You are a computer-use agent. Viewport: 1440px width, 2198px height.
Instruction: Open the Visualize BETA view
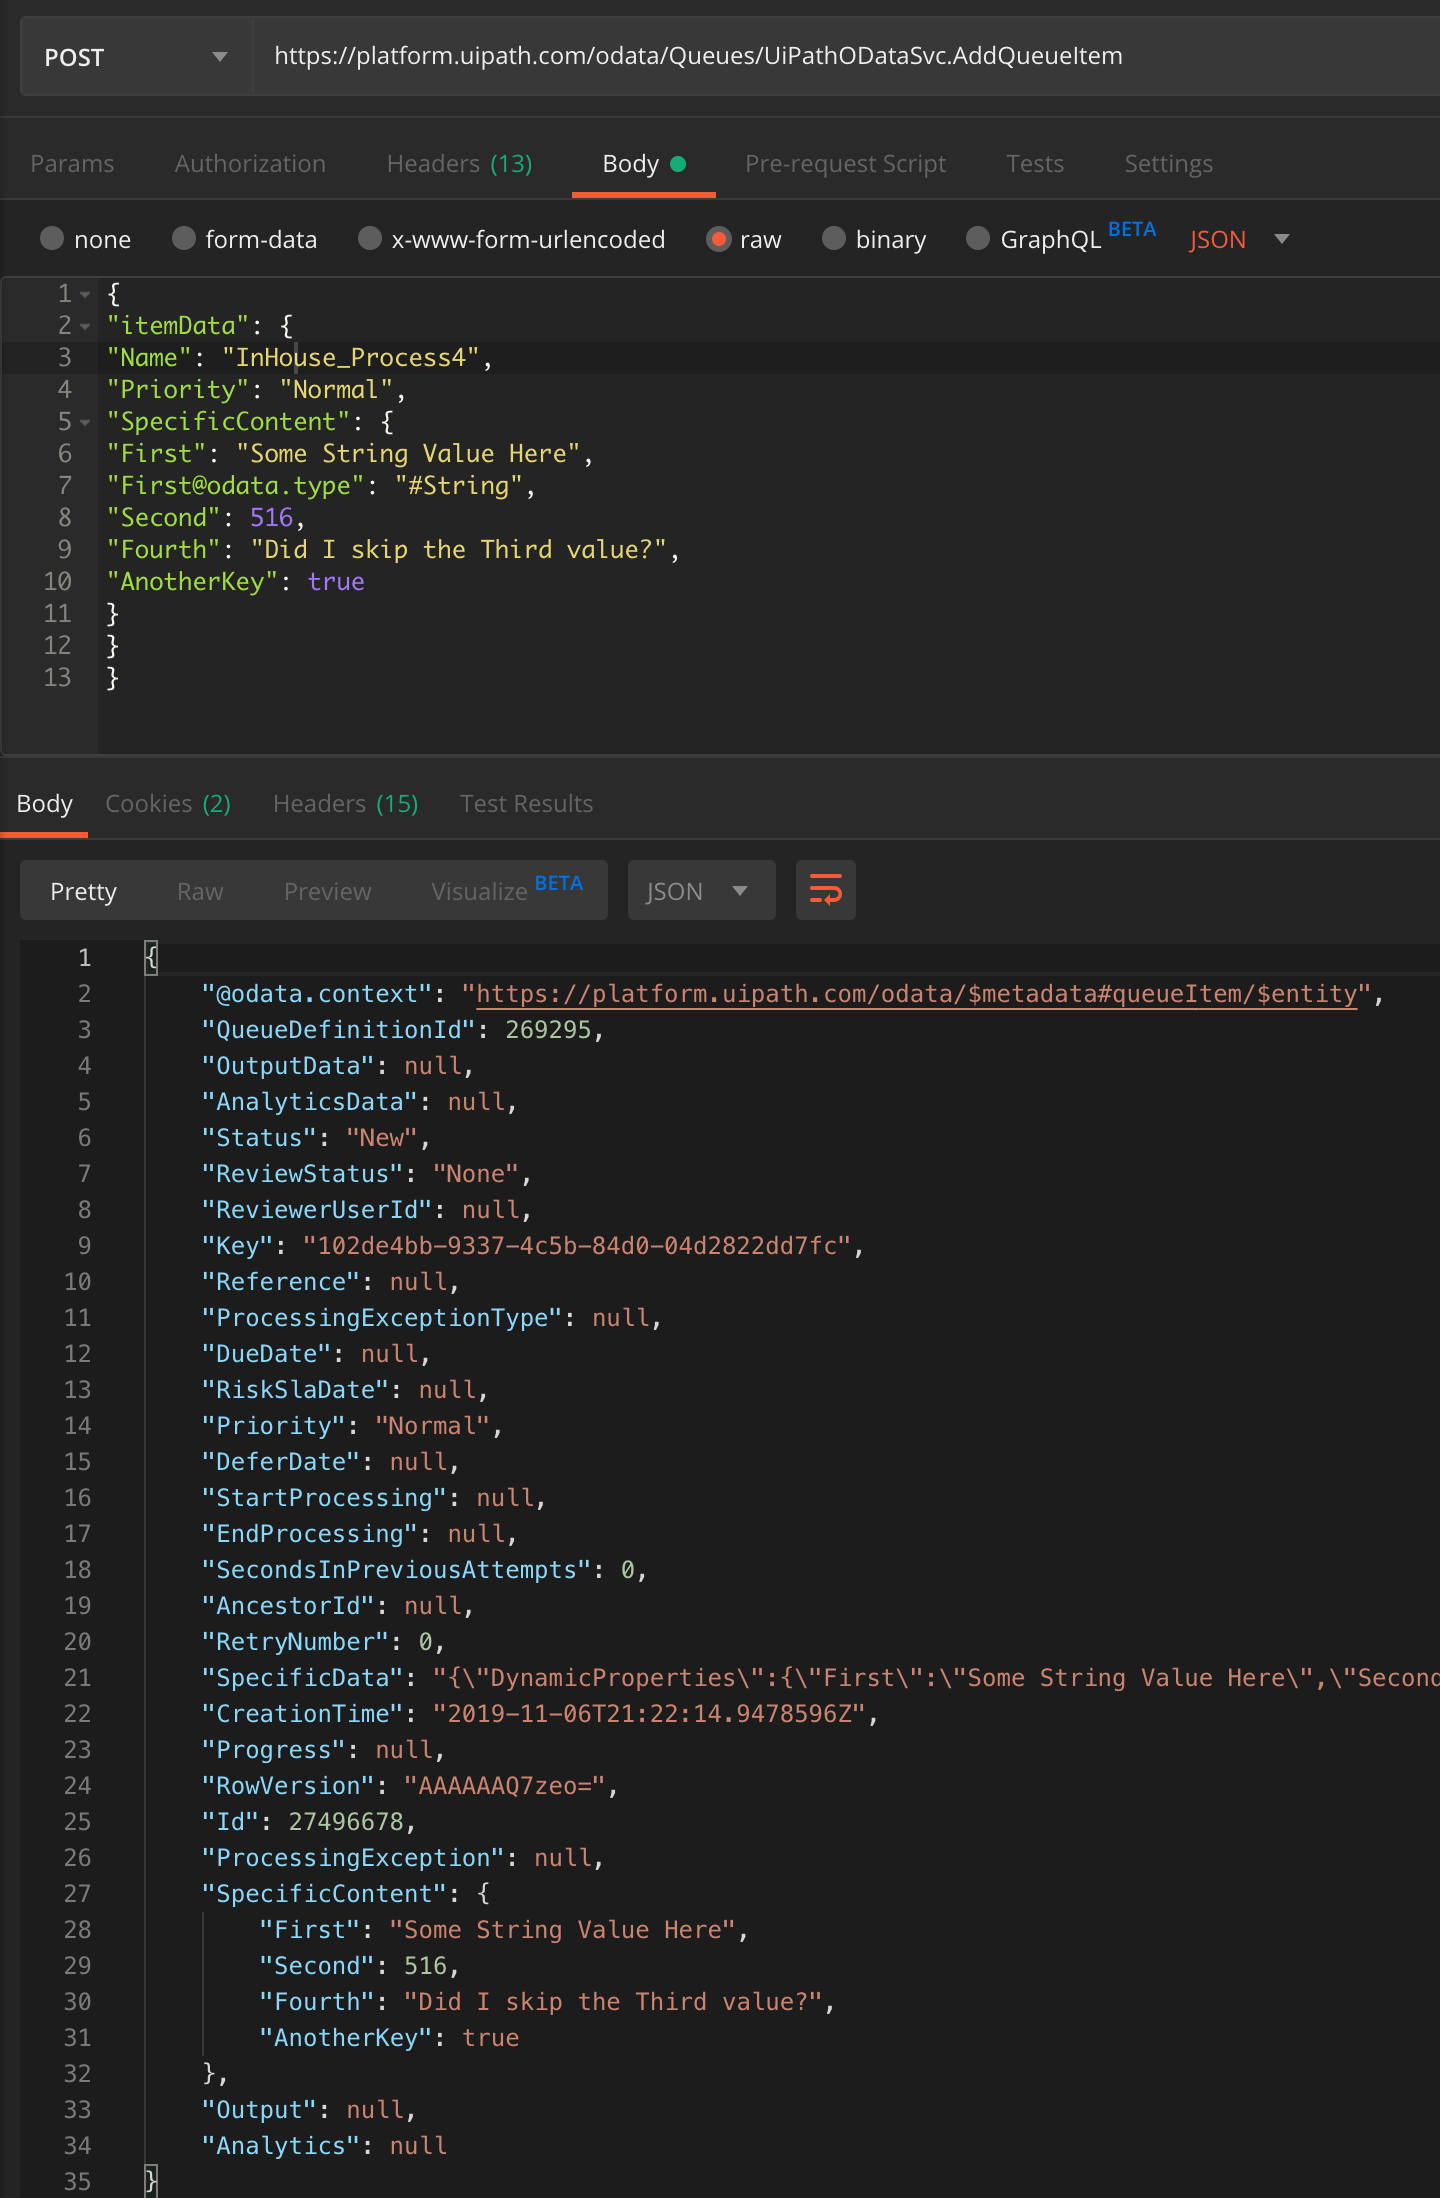506,889
